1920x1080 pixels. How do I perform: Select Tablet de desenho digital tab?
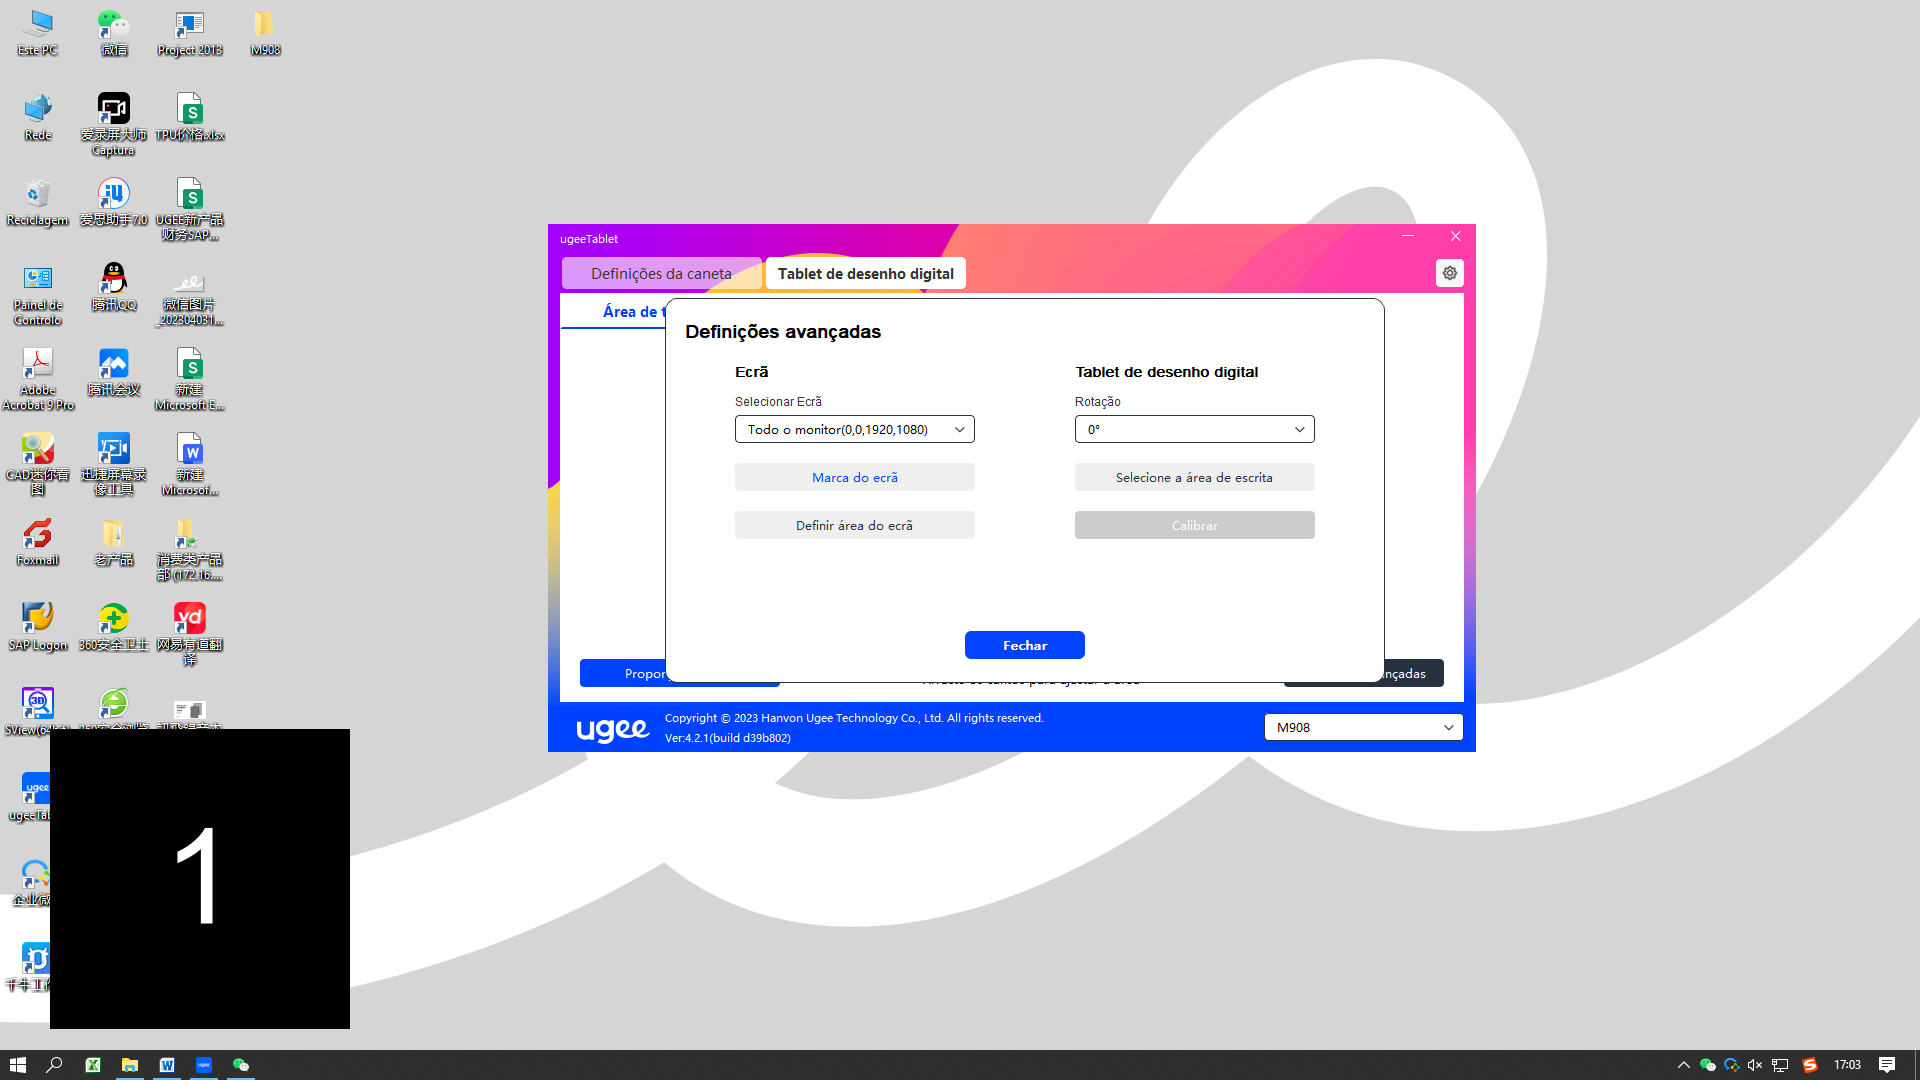(x=865, y=273)
